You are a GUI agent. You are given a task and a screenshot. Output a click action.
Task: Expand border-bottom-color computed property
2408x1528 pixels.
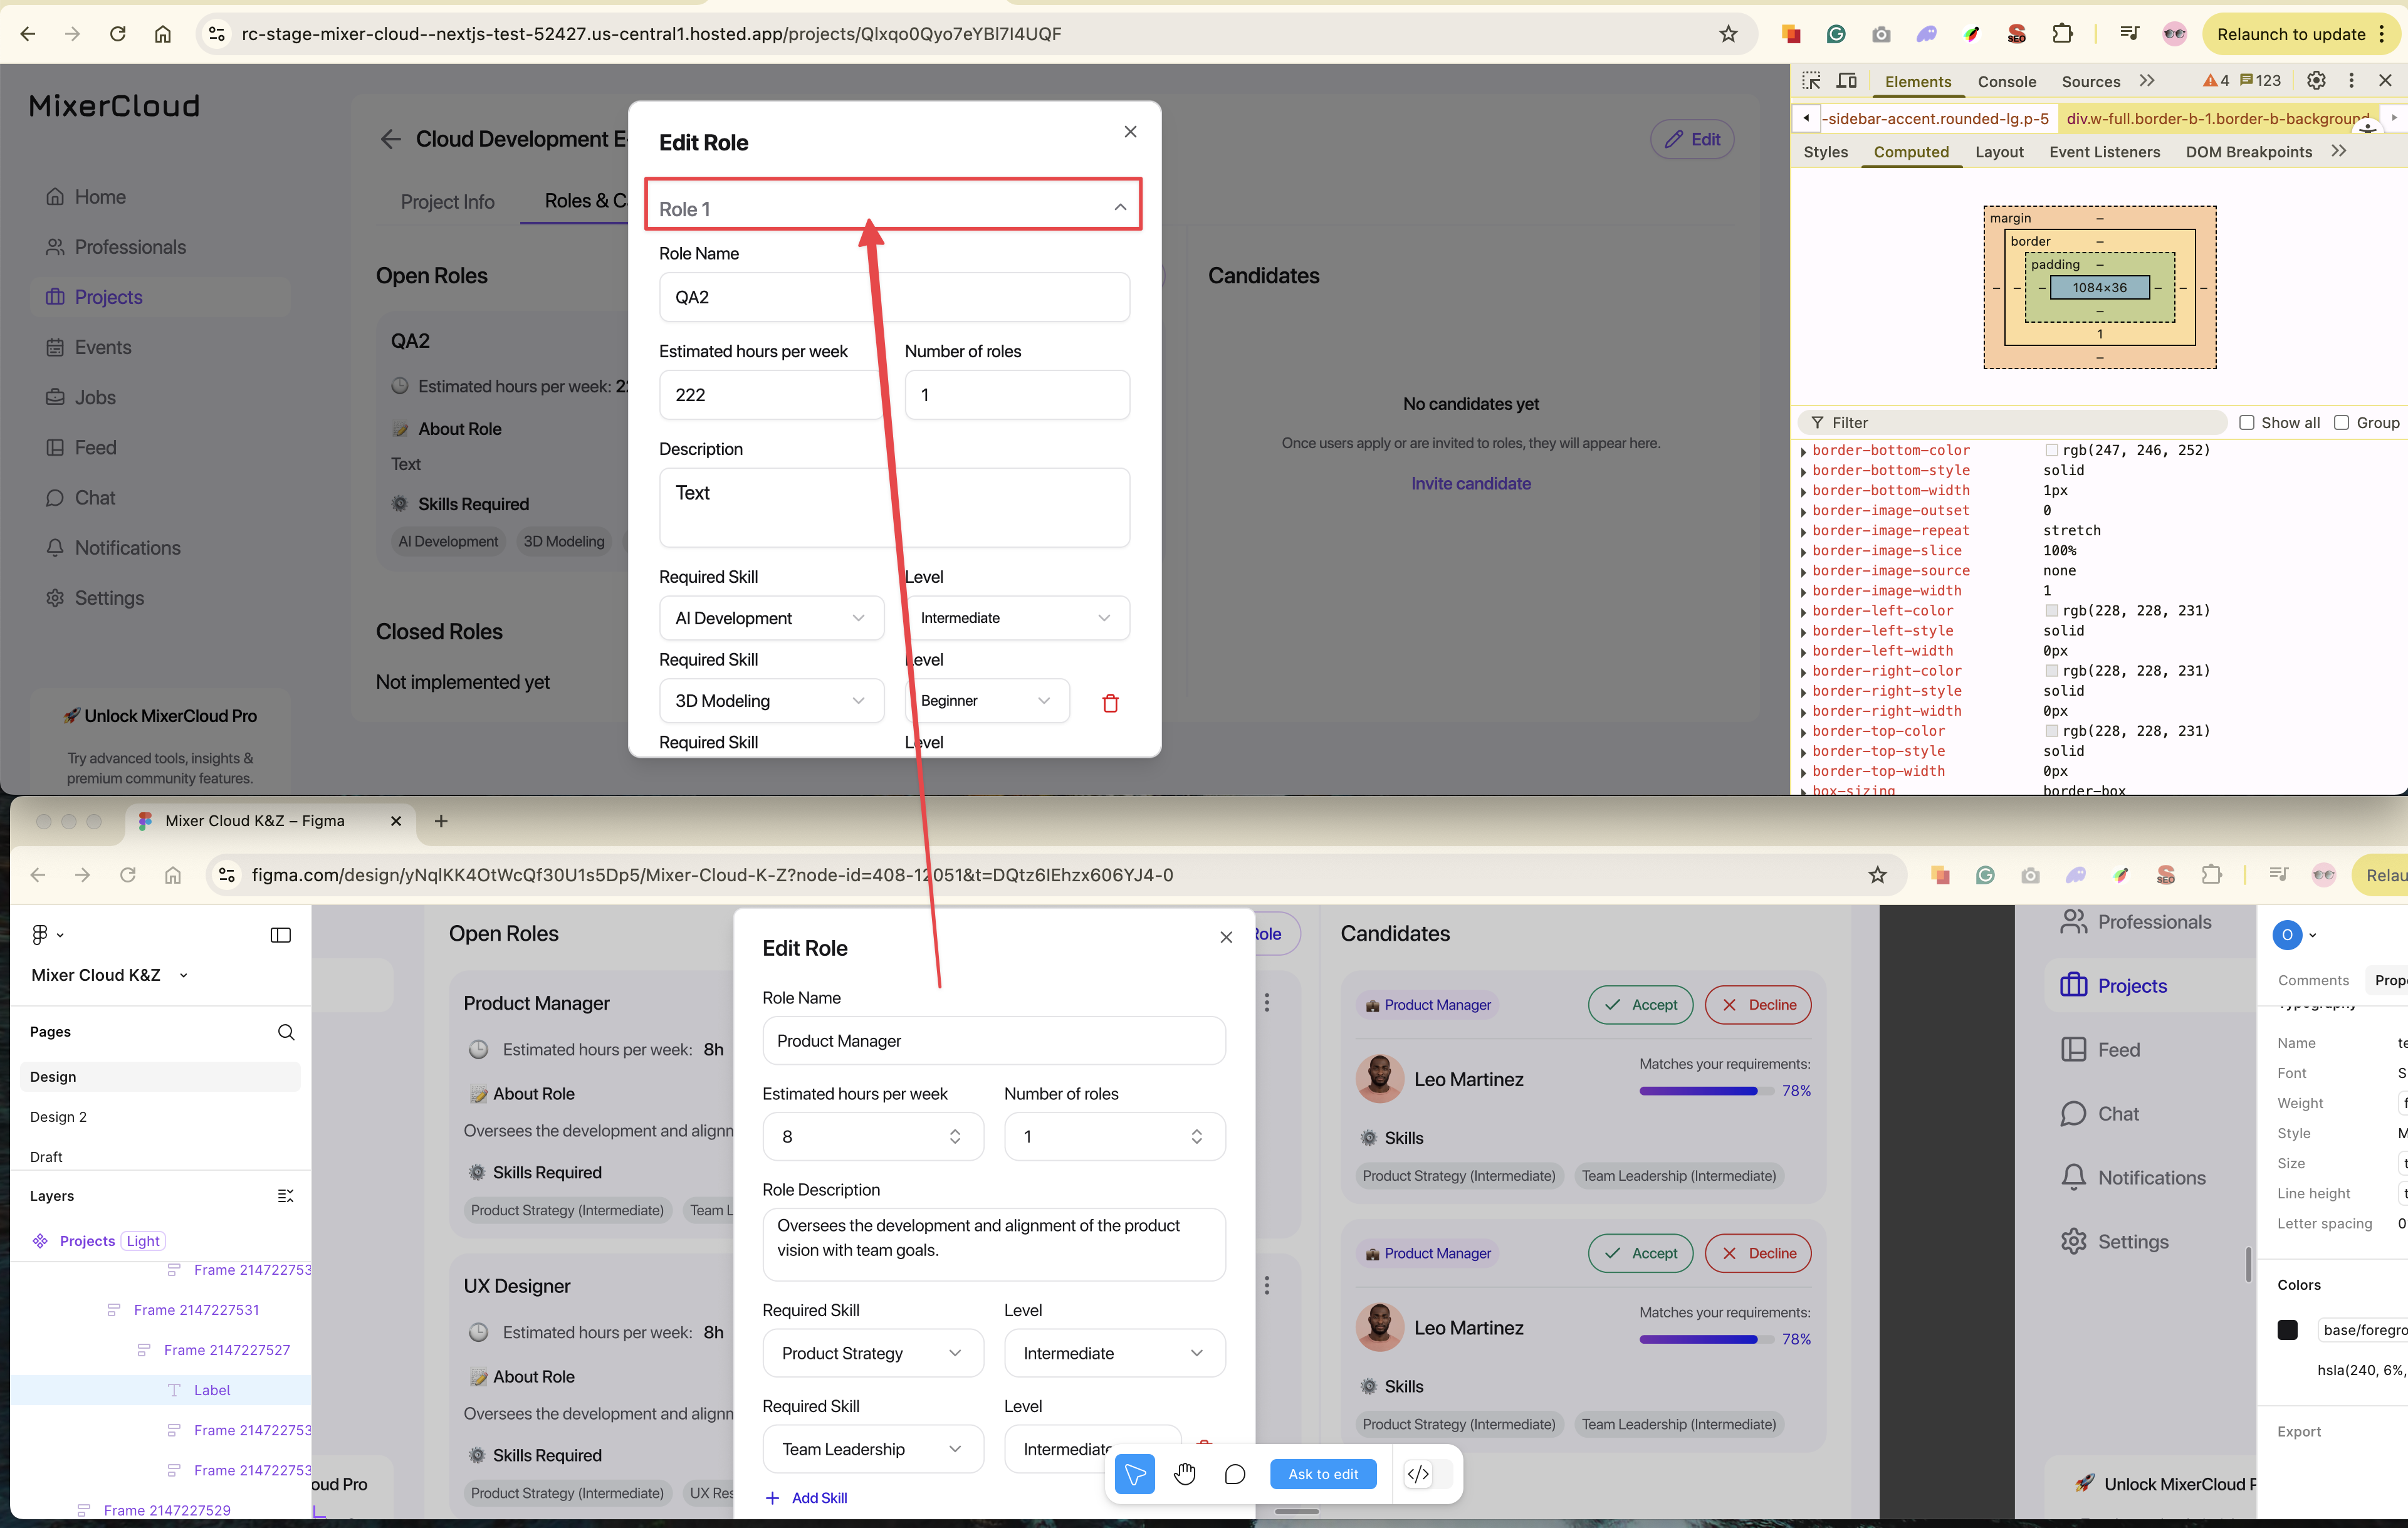coord(1804,451)
